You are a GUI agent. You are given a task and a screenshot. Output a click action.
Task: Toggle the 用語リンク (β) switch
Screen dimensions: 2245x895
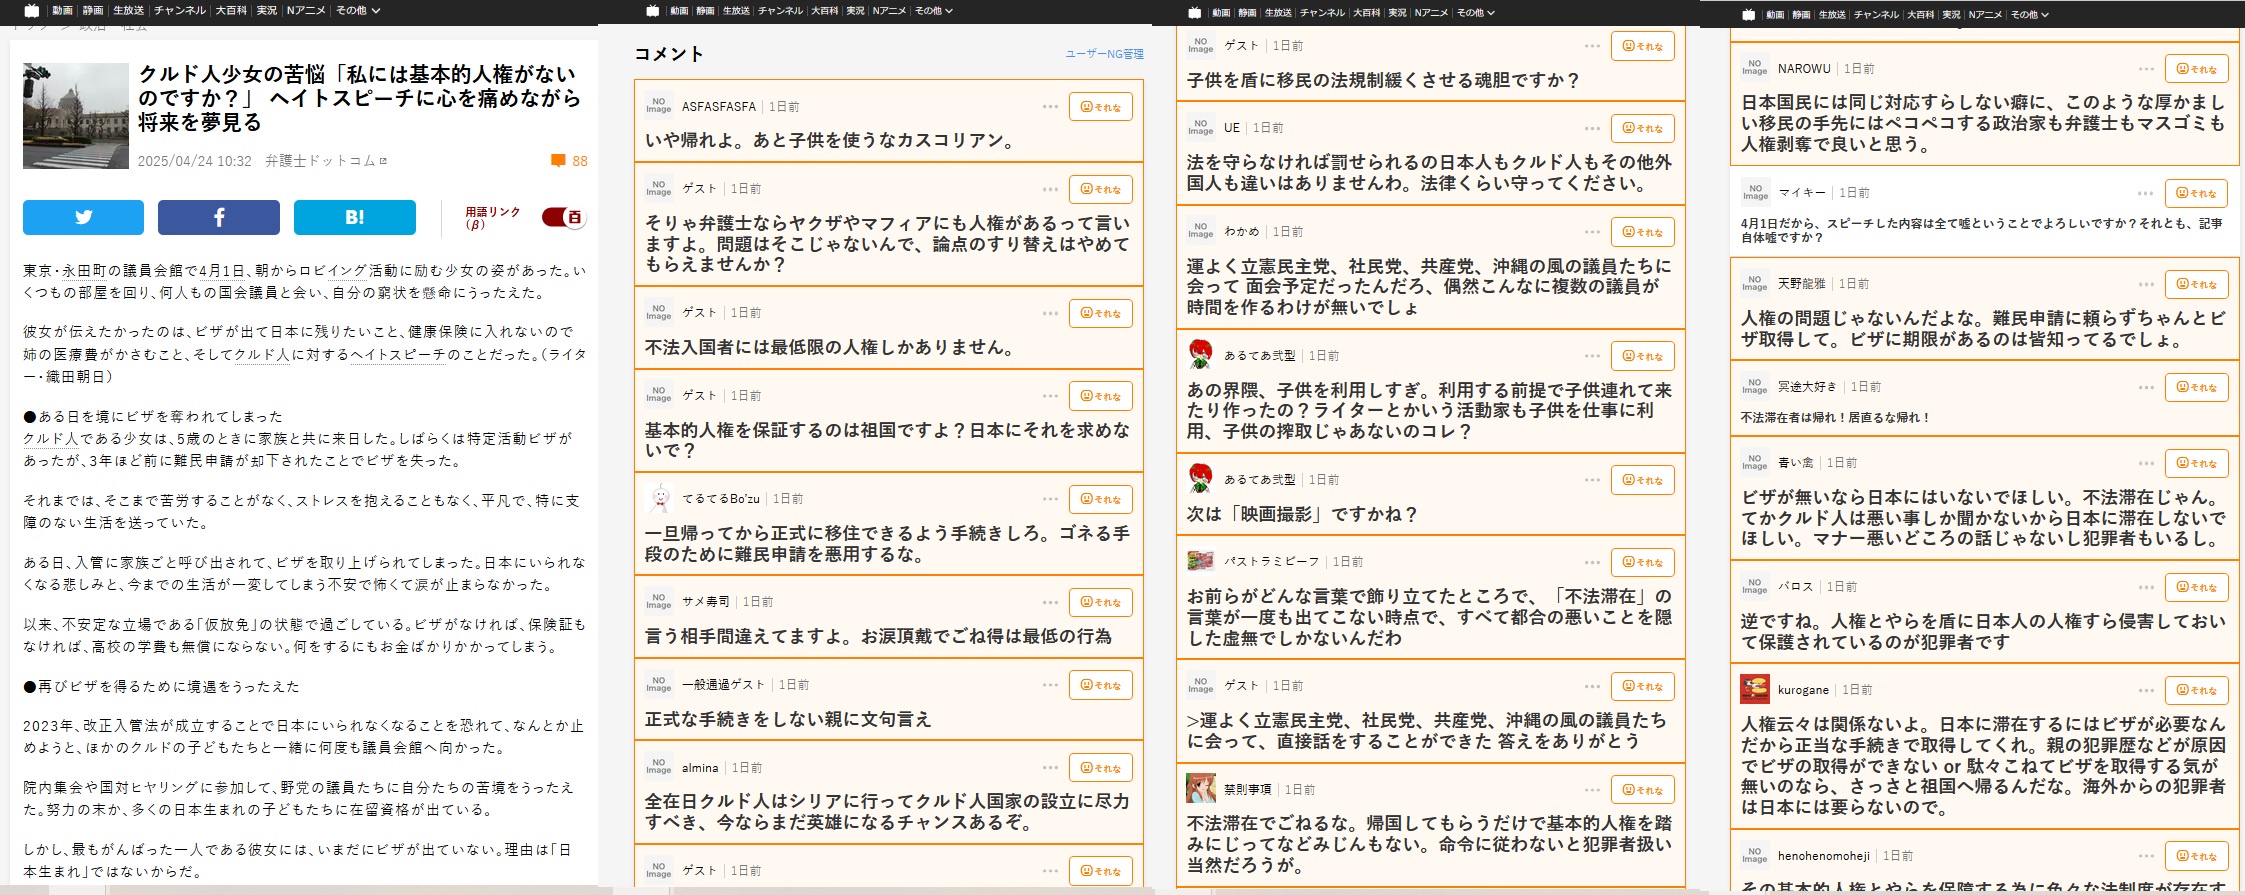(563, 217)
